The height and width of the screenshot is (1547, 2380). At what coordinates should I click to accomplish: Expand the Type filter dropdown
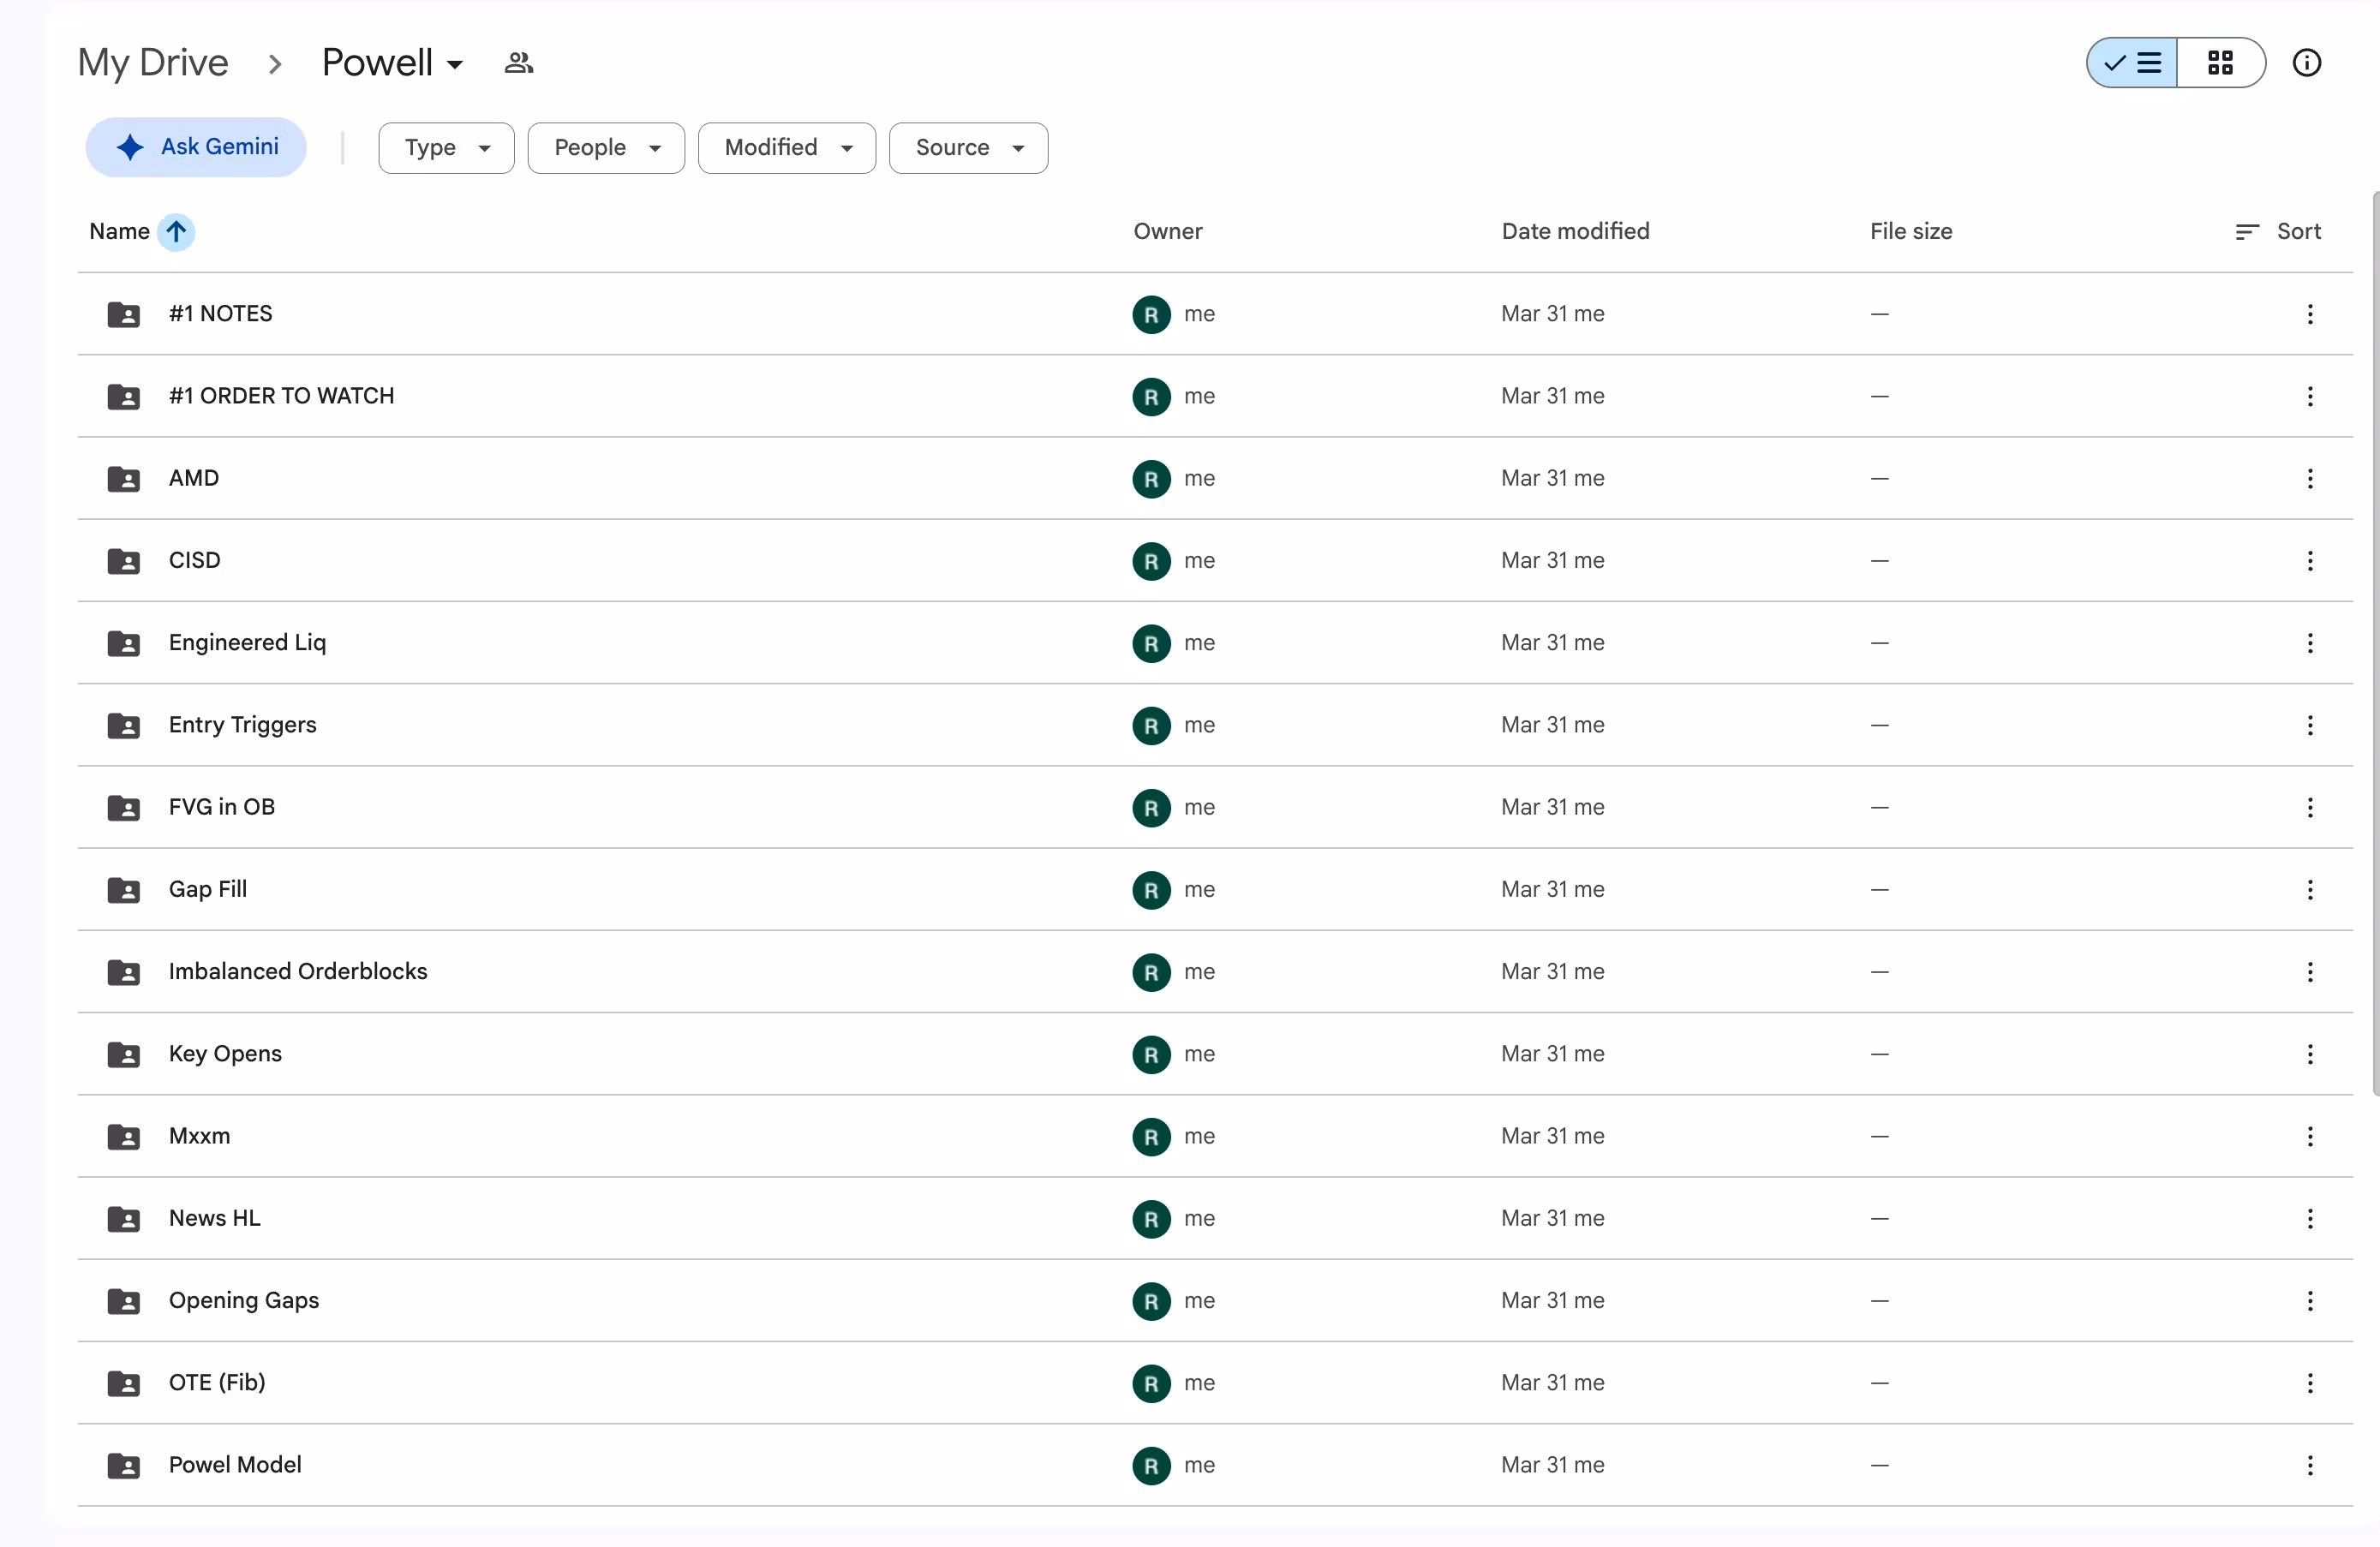pyautogui.click(x=446, y=148)
